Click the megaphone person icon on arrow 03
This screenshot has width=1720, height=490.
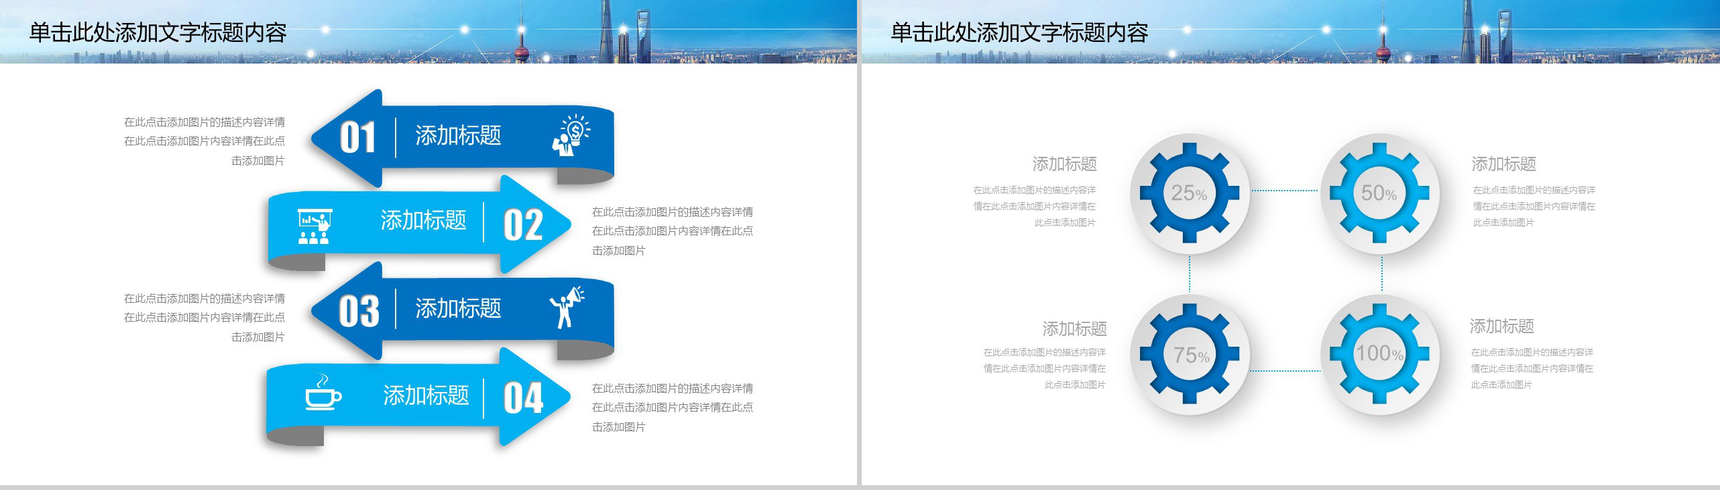[x=566, y=307]
